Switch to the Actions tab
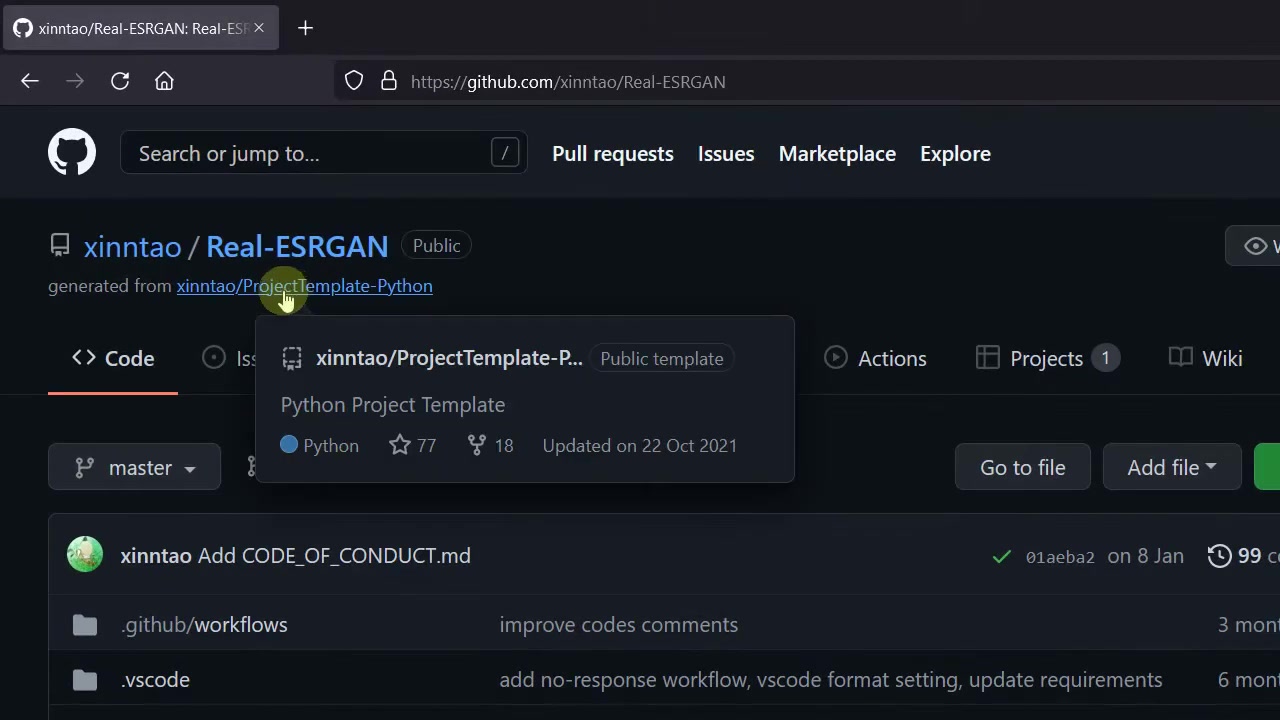The image size is (1280, 720). coord(876,358)
